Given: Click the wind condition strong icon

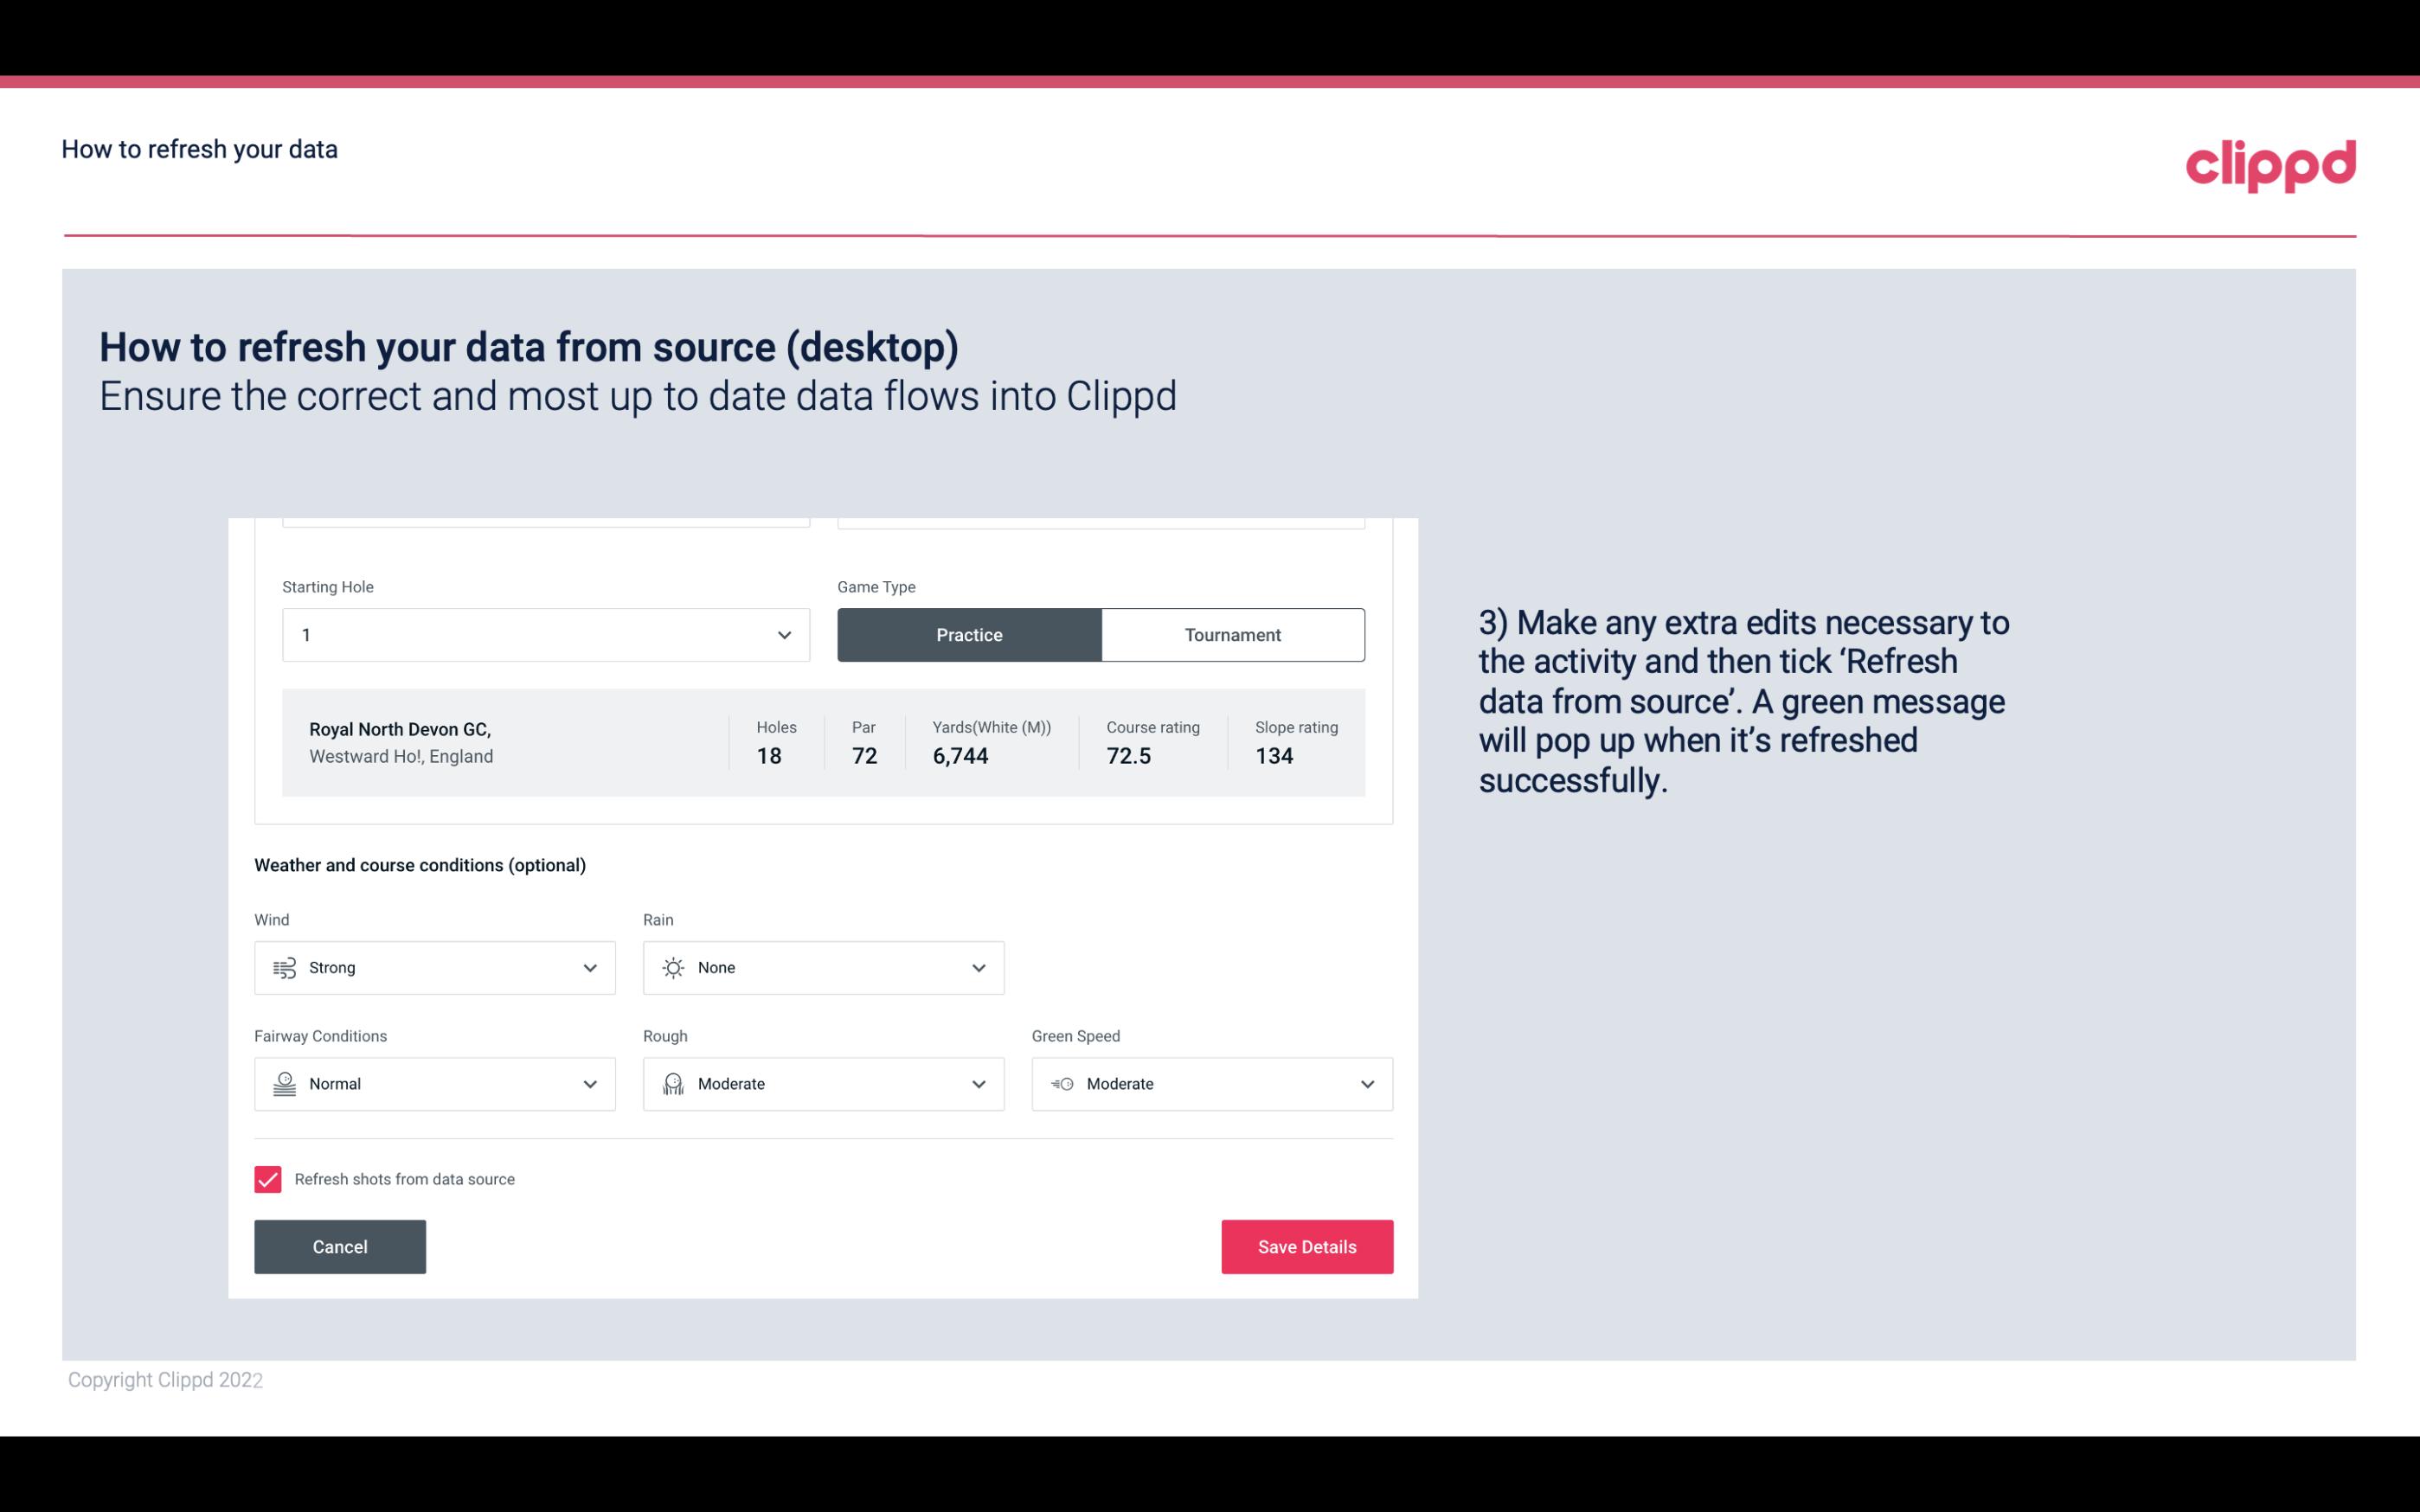Looking at the screenshot, I should pos(284,967).
